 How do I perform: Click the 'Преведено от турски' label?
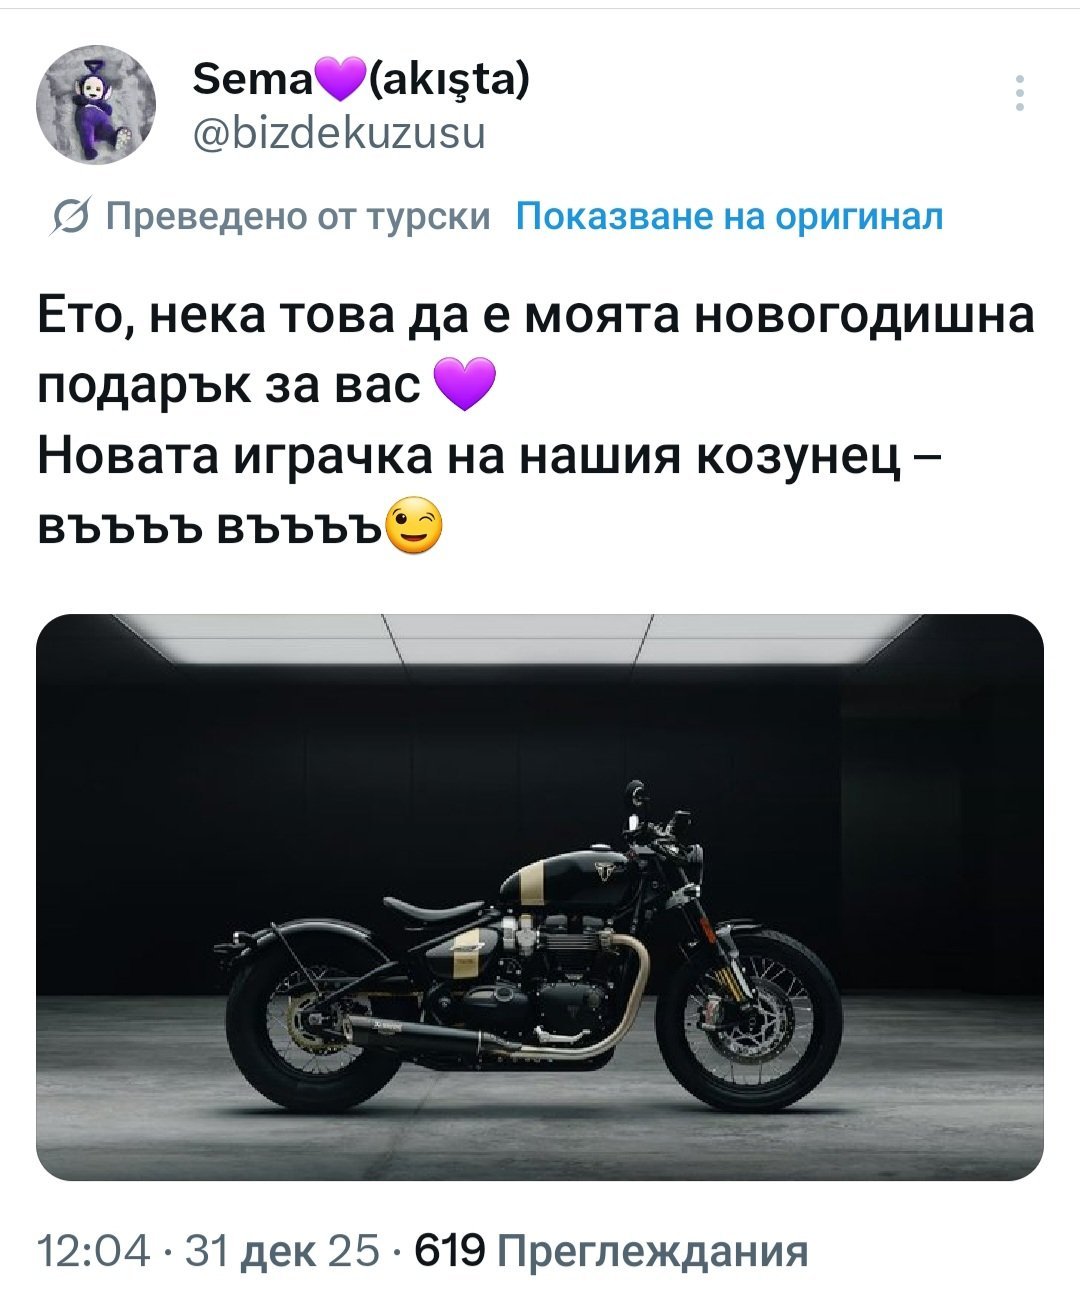coord(298,217)
